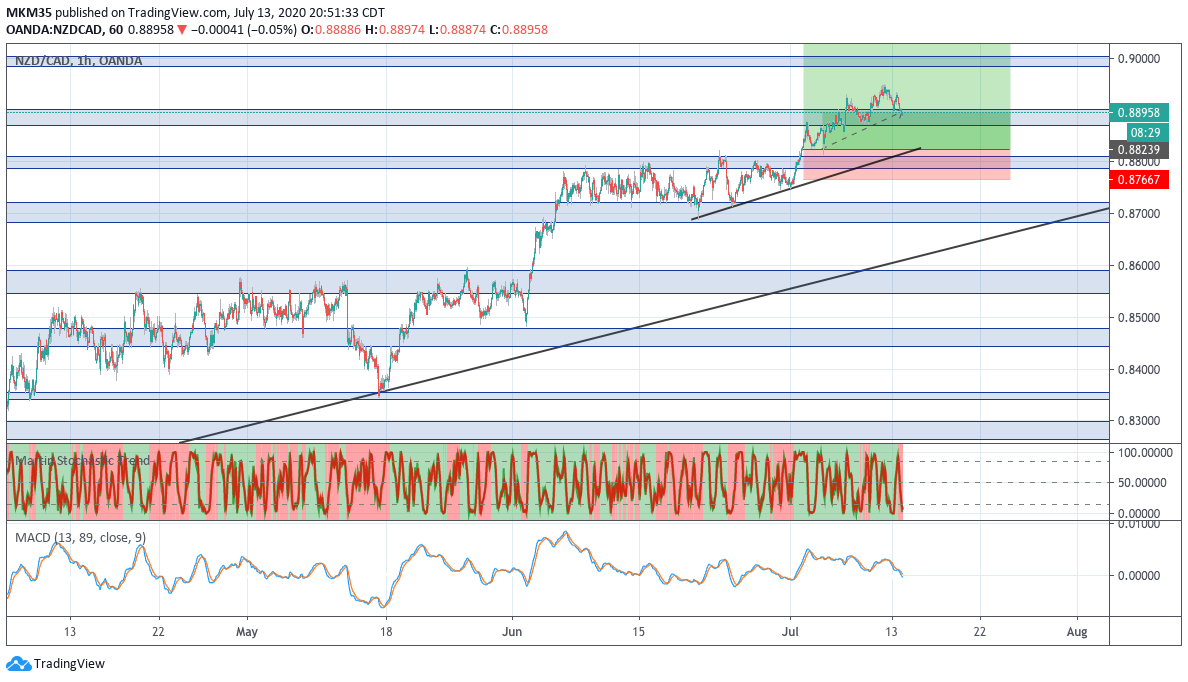Select the Jul date marker on time axis
This screenshot has height=682, width=1188.
click(790, 632)
